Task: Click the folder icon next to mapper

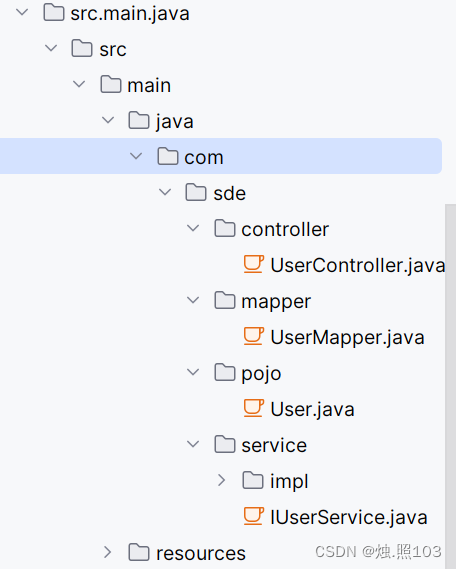Action: click(225, 300)
